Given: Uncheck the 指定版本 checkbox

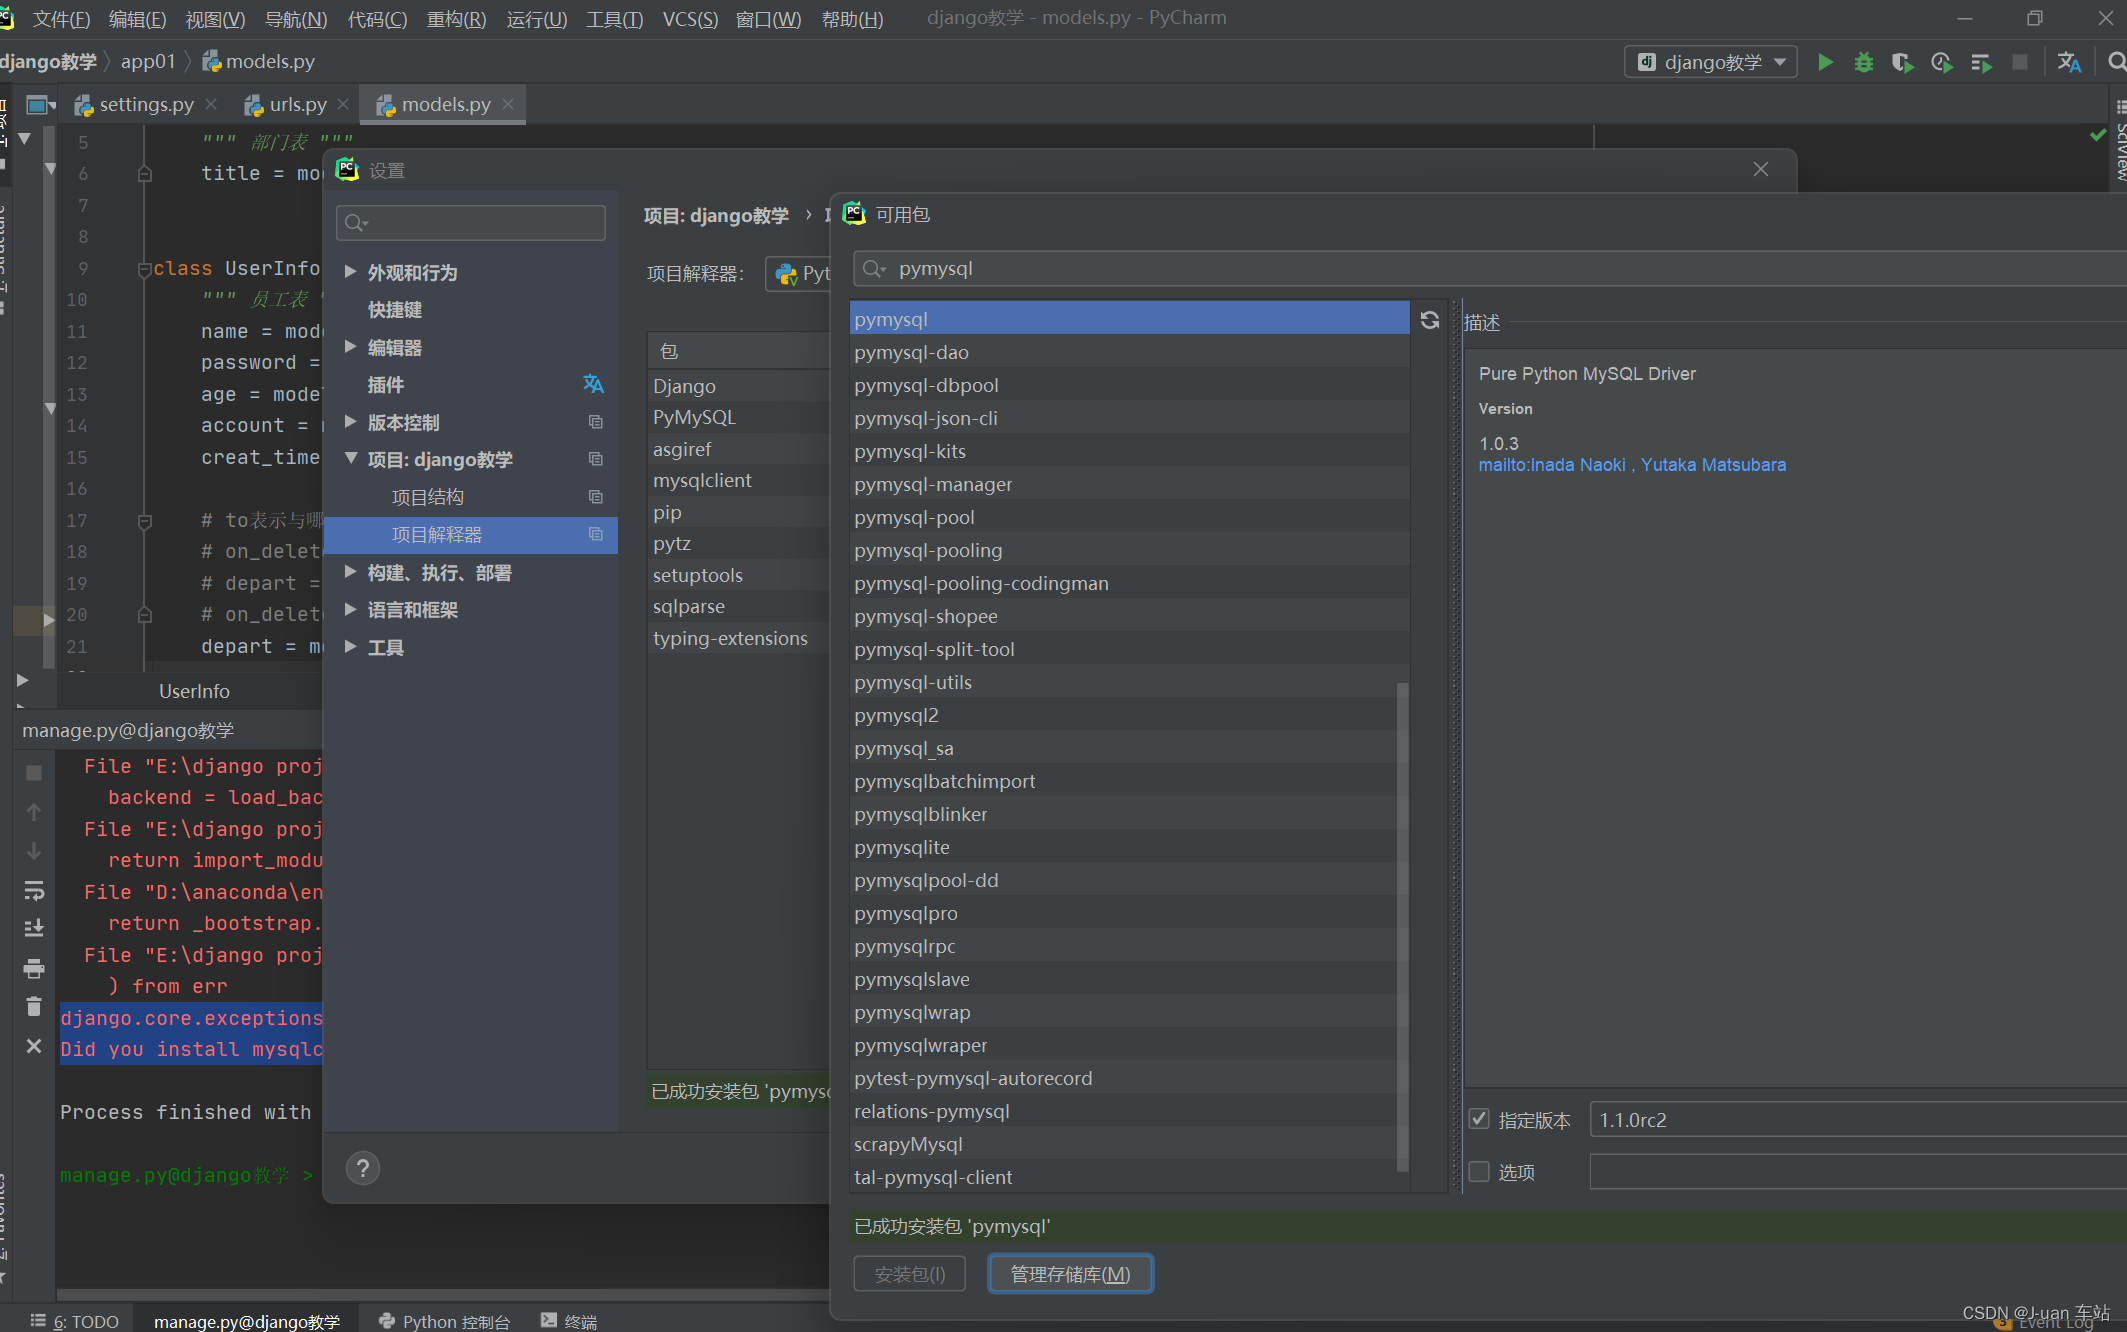Looking at the screenshot, I should (1479, 1119).
